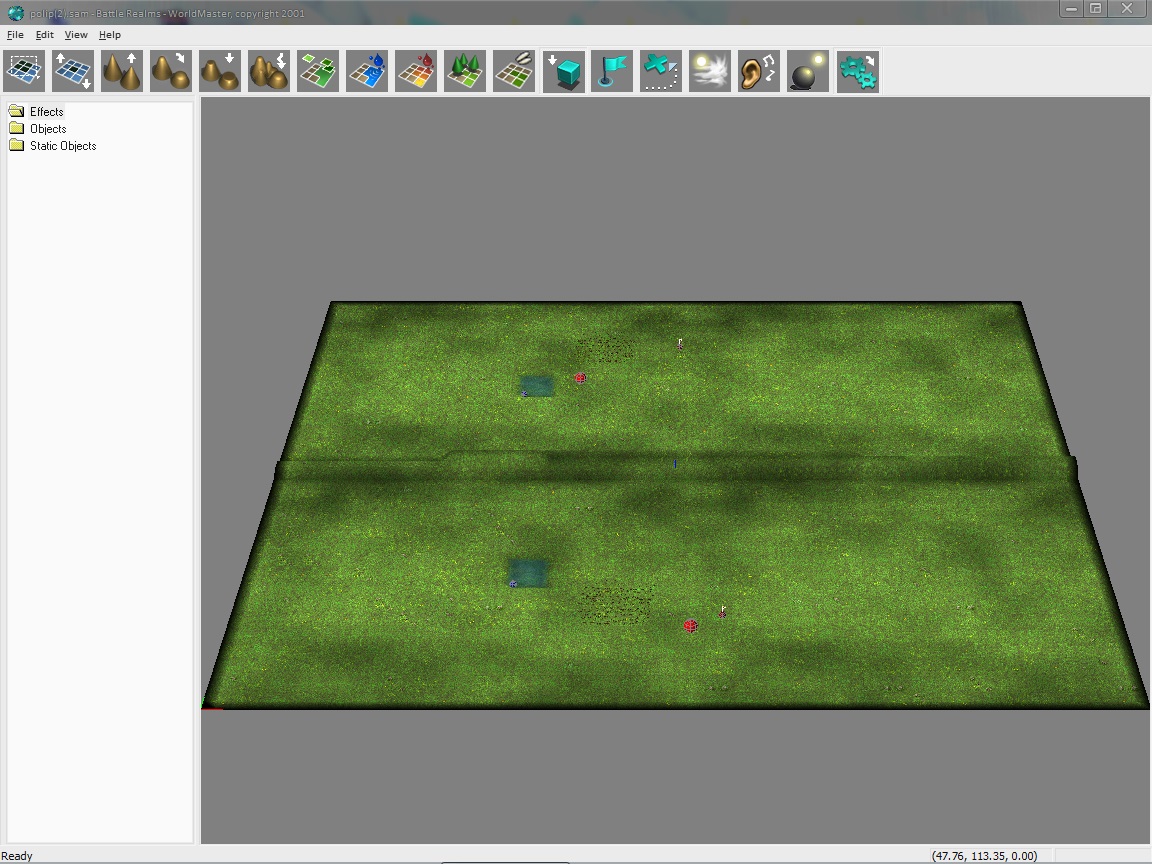Screen dimensions: 1152x864
Task: Activate the place object cube tool
Action: [564, 71]
